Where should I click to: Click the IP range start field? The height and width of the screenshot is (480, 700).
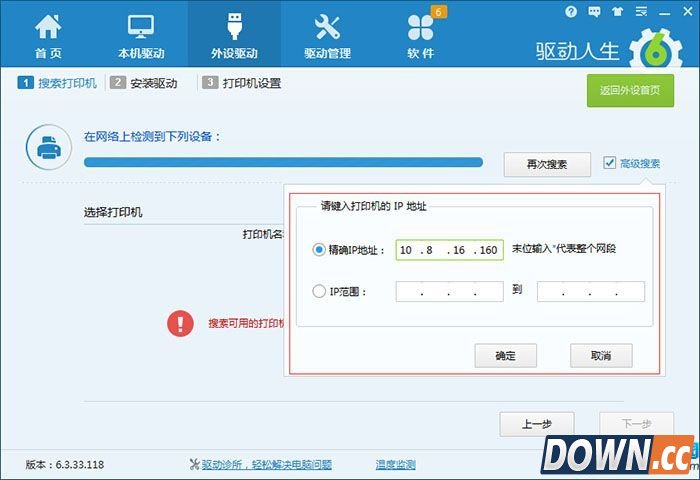450,292
